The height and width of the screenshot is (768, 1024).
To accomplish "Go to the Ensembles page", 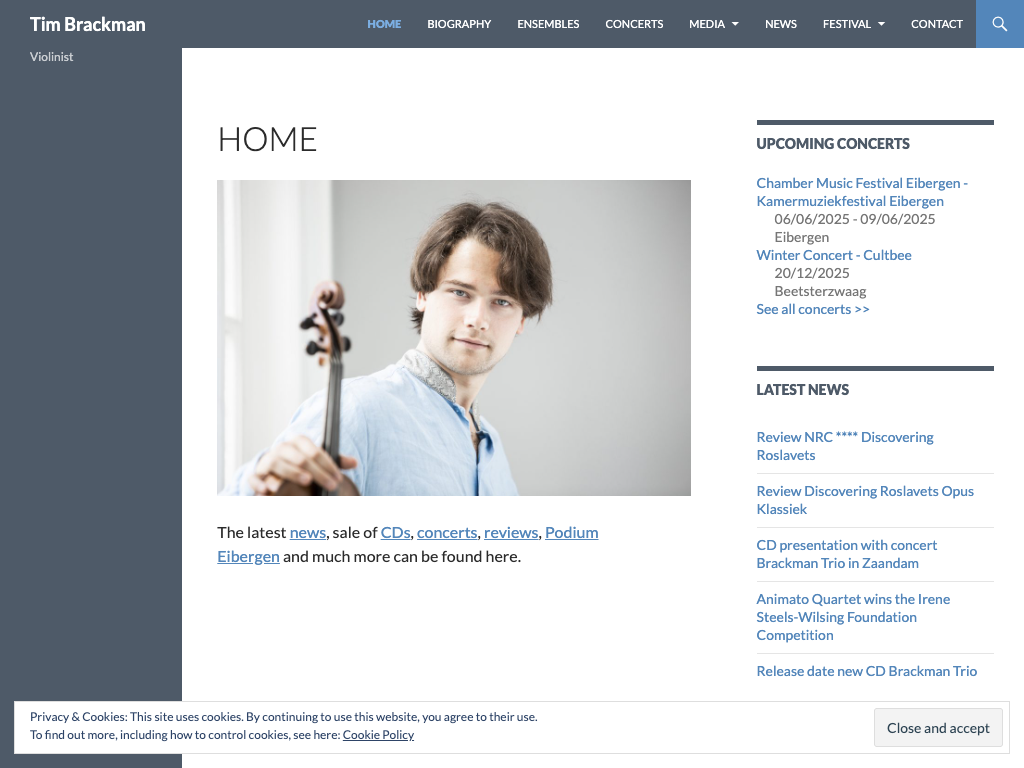I will pos(548,24).
